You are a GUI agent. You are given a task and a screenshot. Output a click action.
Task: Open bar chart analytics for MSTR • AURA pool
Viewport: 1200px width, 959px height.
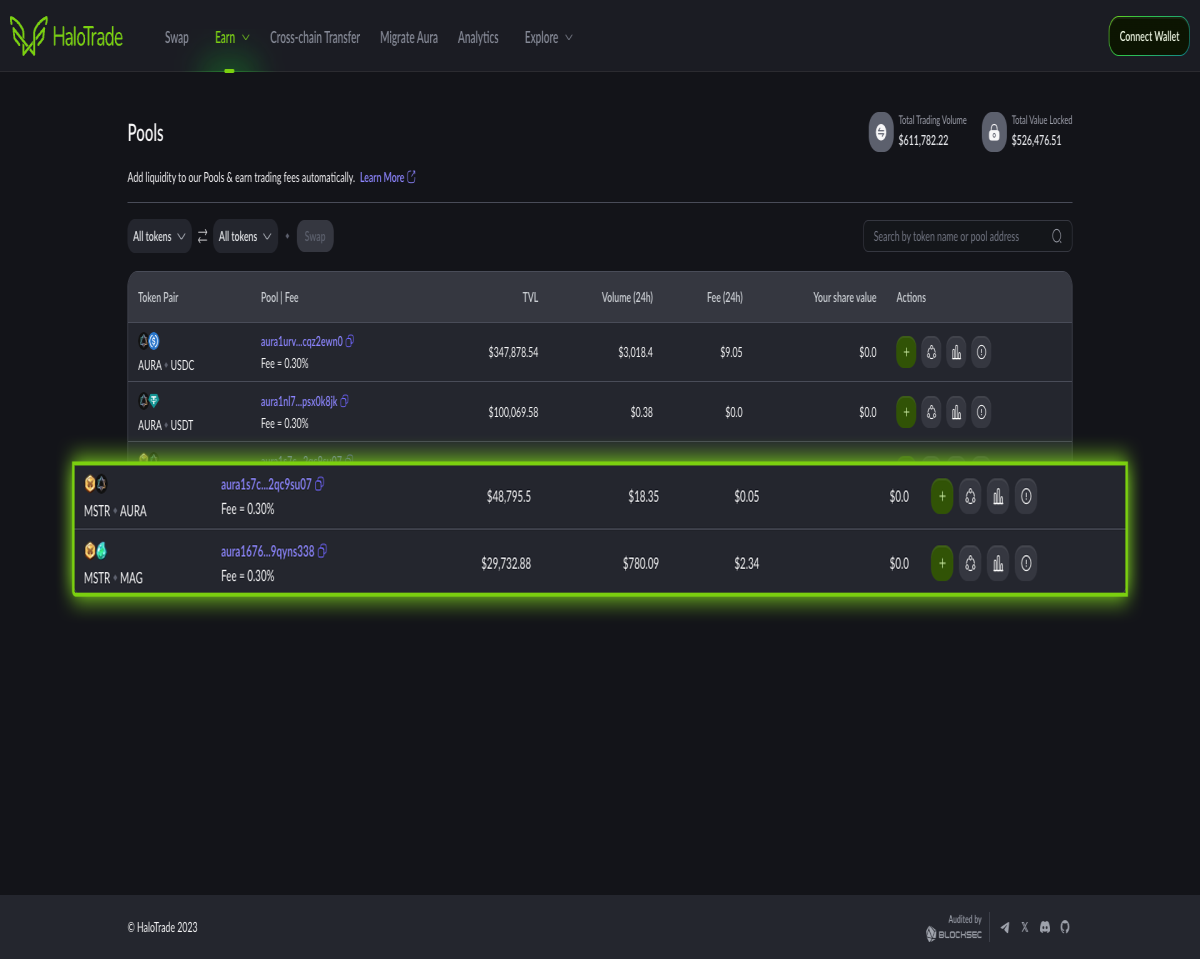pyautogui.click(x=998, y=496)
